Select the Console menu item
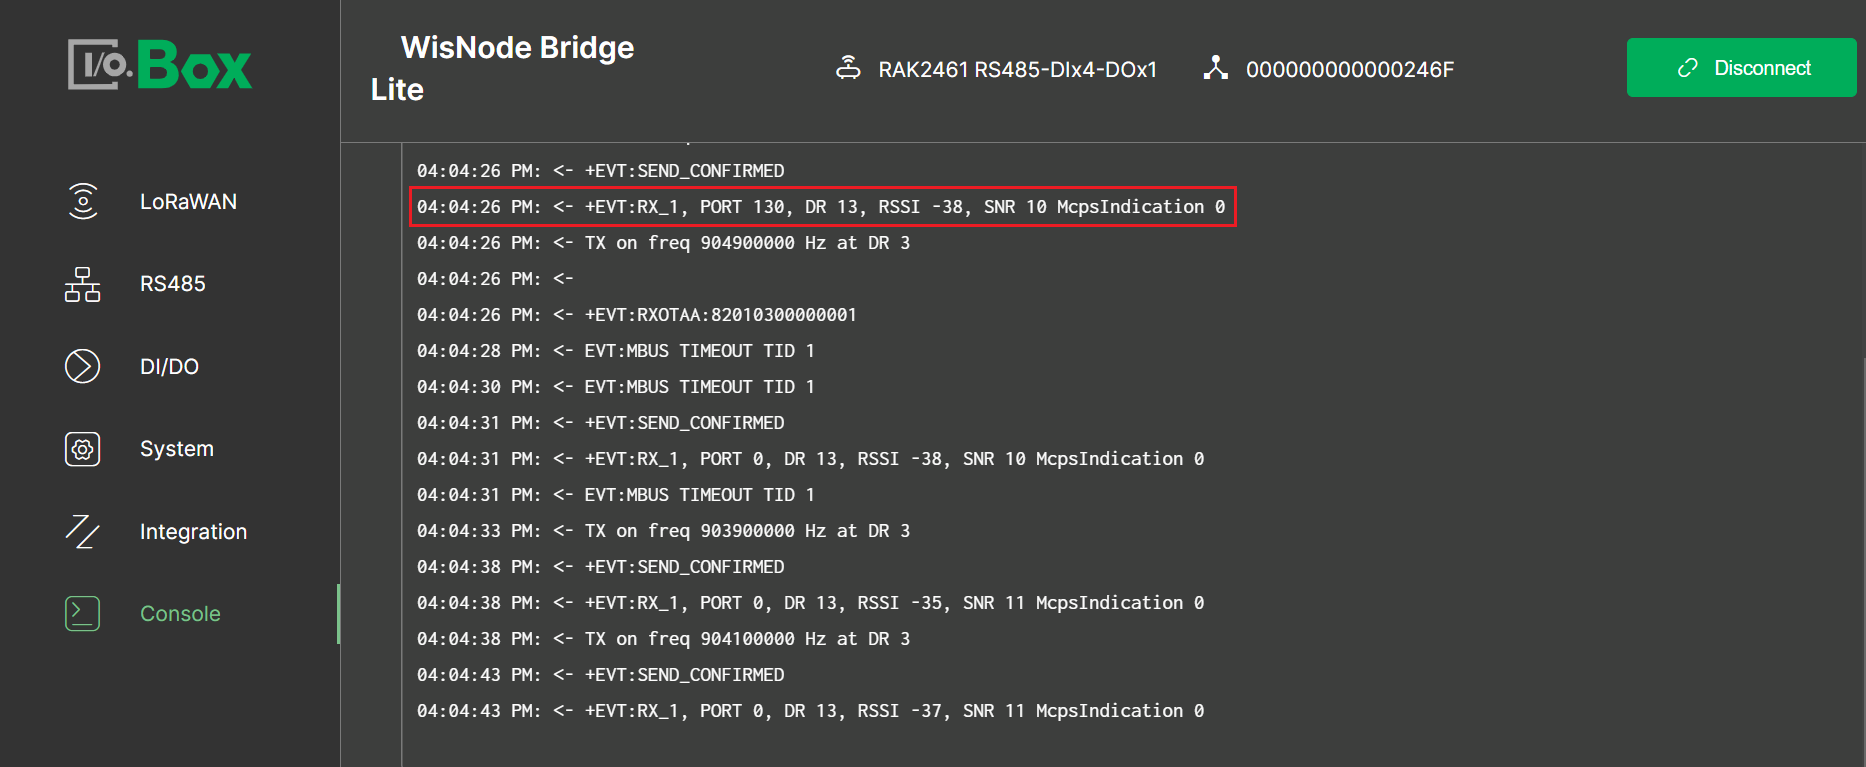1866x767 pixels. (180, 614)
